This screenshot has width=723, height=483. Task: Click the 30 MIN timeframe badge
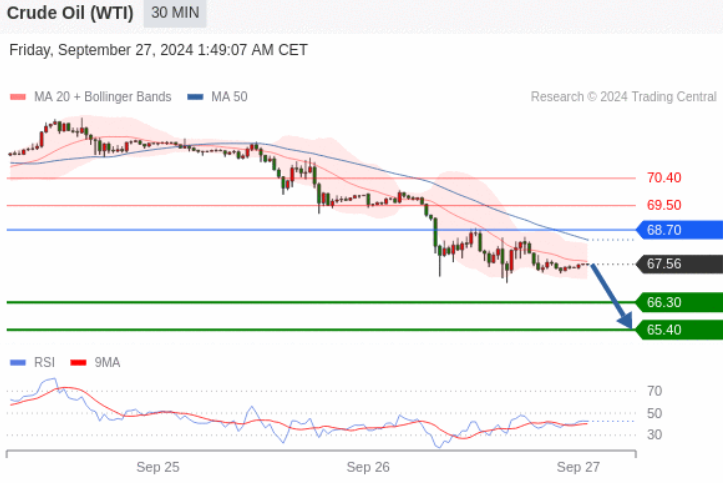click(x=175, y=12)
